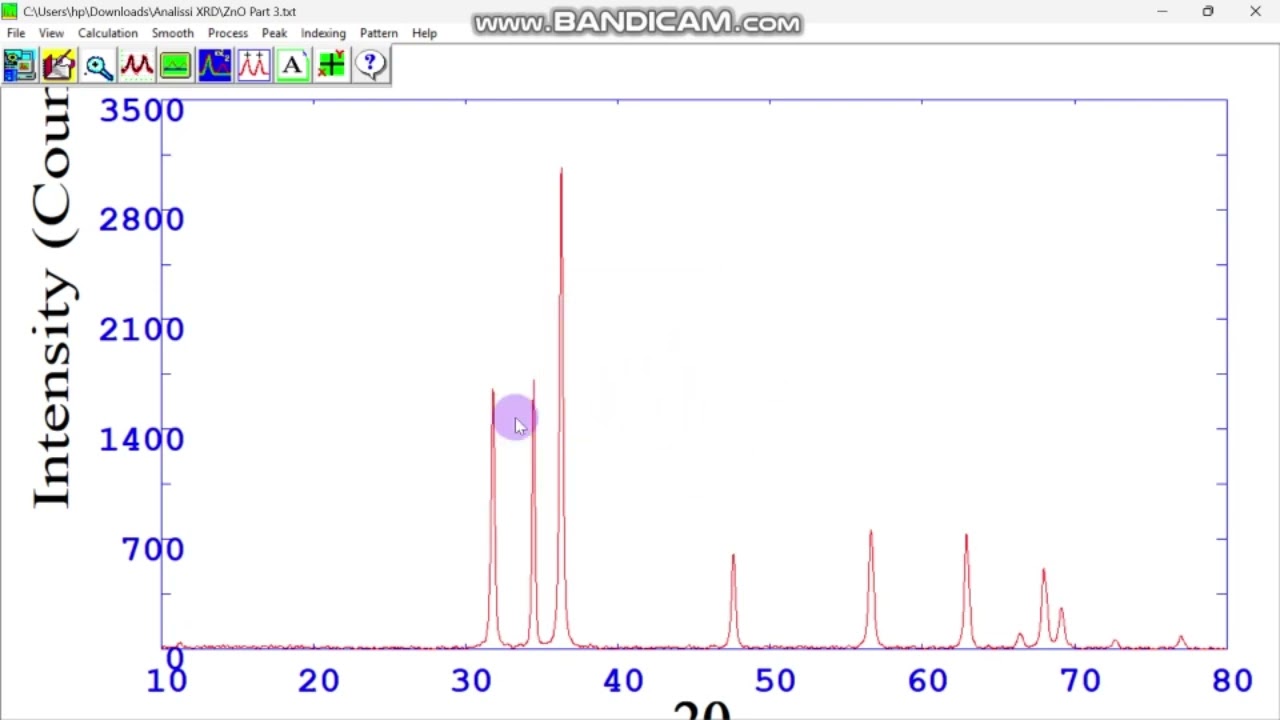
Task: Click the x-axis label 50
Action: [x=775, y=681]
